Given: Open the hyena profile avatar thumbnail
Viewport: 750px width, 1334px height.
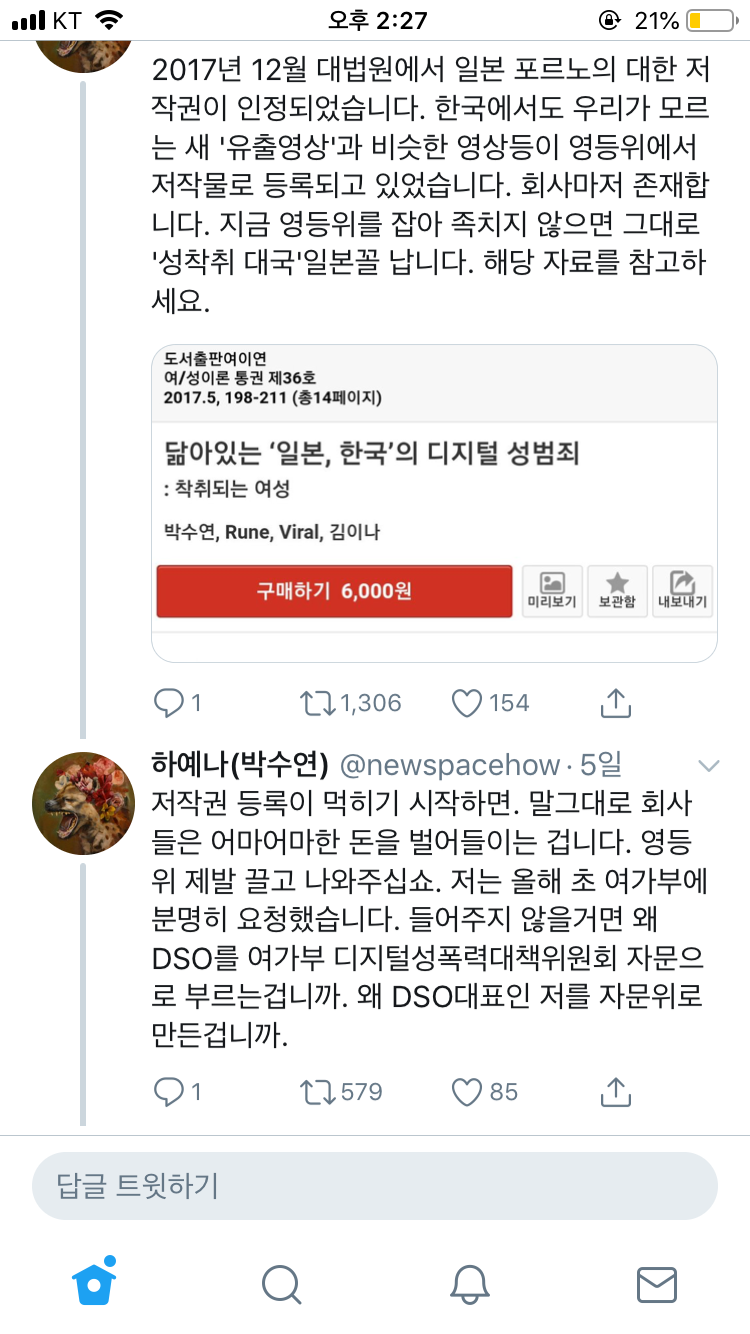Looking at the screenshot, I should (x=83, y=803).
